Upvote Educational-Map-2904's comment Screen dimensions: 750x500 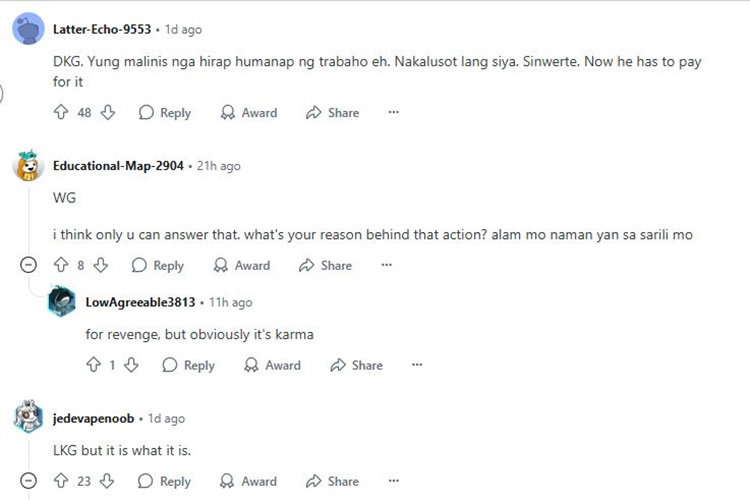[60, 265]
